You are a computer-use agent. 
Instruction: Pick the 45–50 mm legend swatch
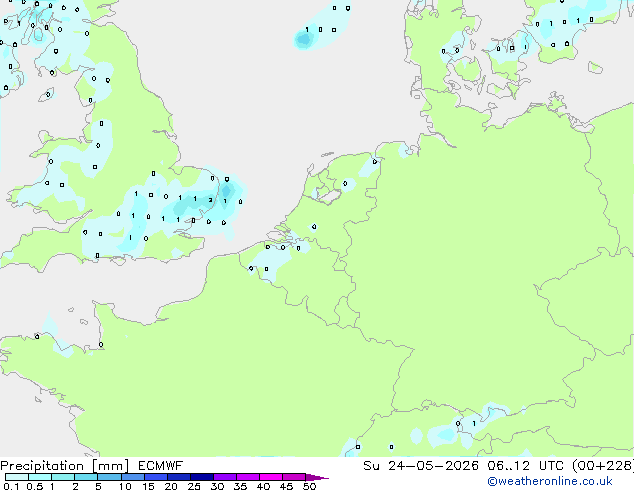pos(294,477)
